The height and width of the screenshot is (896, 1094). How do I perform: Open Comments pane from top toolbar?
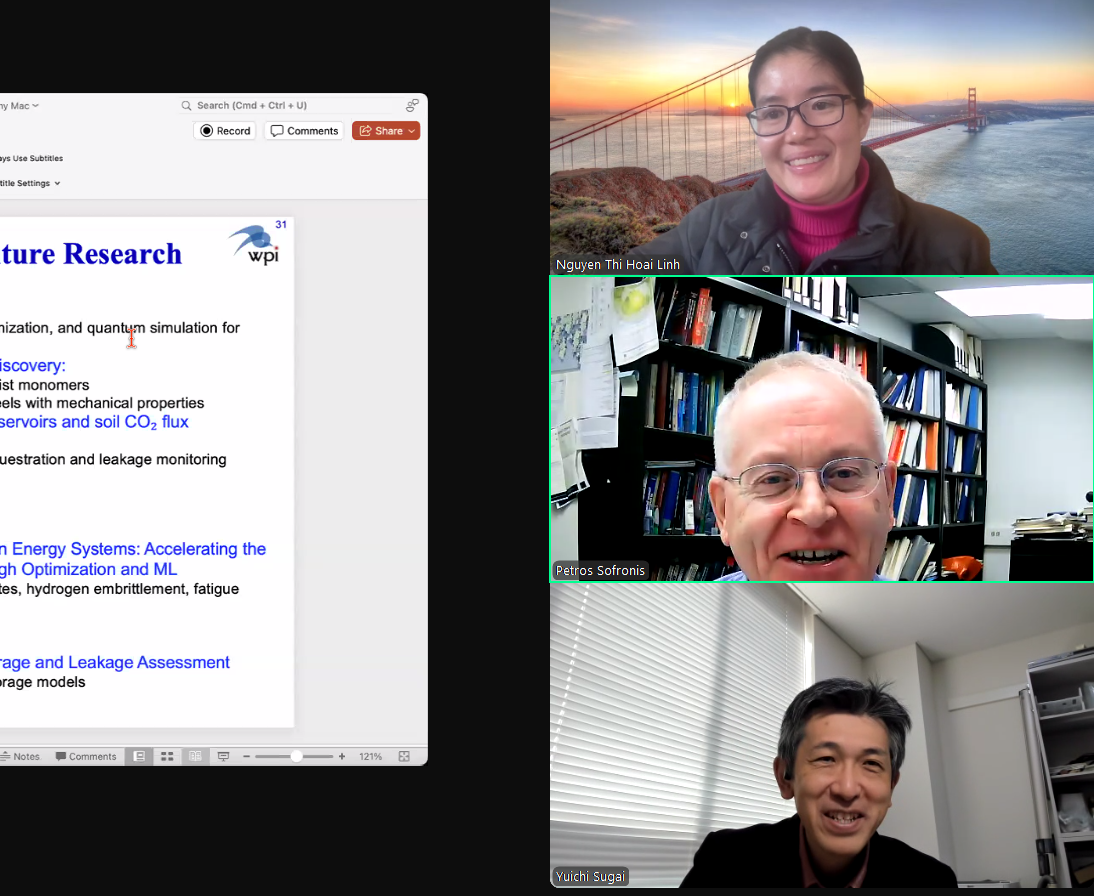click(x=304, y=131)
